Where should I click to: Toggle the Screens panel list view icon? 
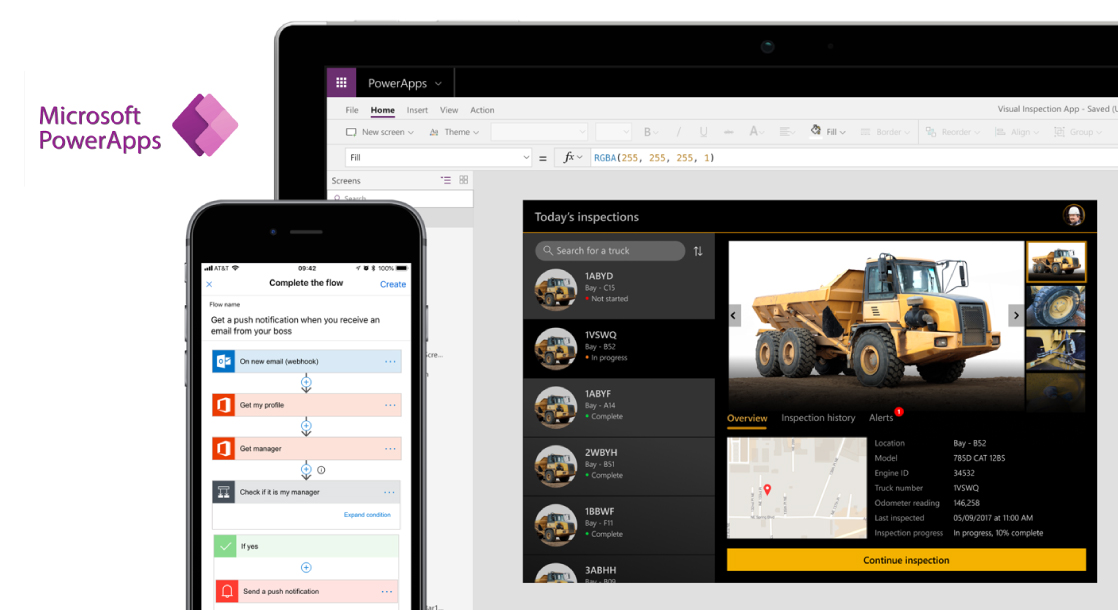[447, 180]
